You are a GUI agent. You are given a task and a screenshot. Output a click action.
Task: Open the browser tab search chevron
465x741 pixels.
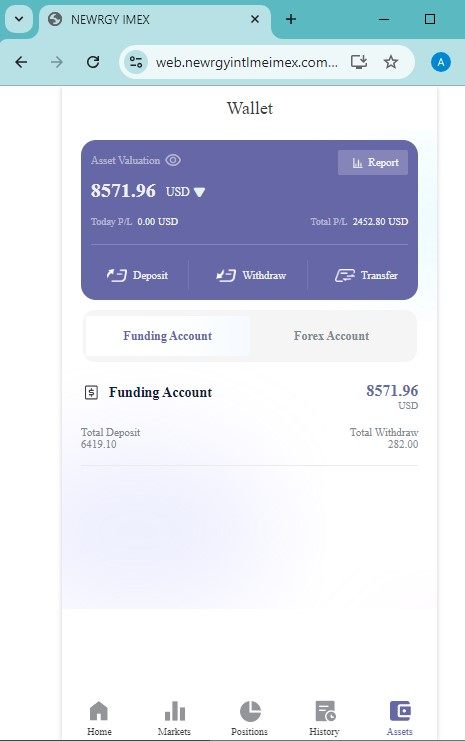[19, 19]
